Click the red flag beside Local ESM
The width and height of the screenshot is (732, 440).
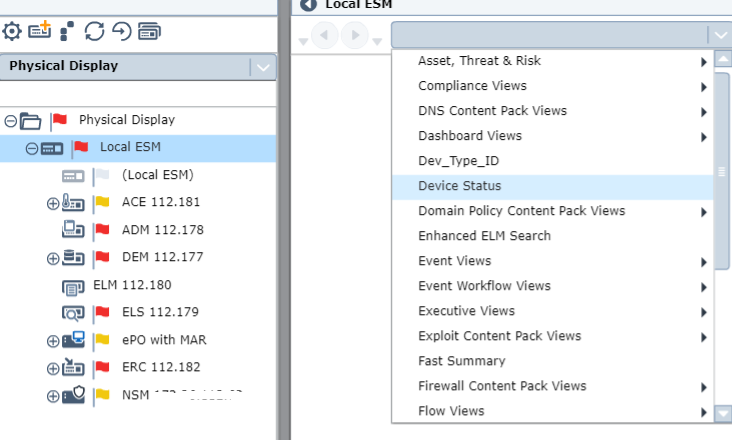coord(81,147)
